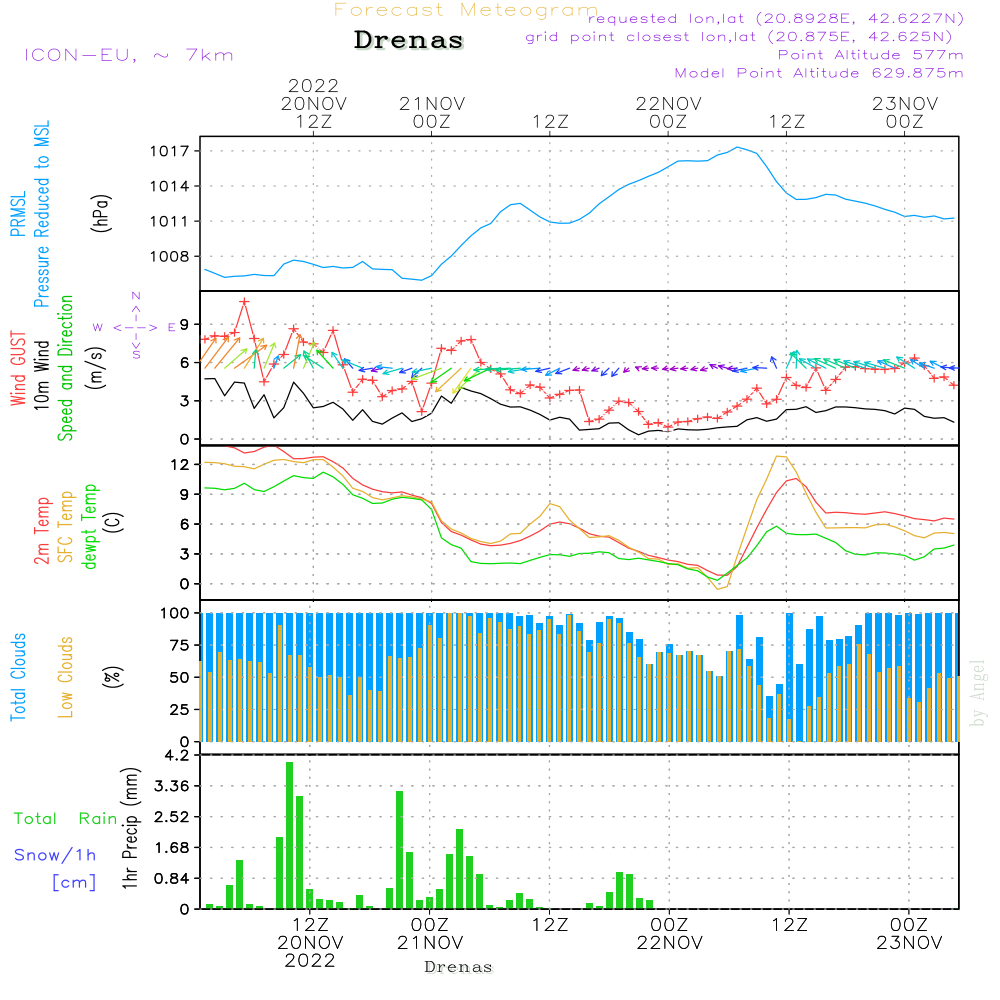Click the bottom '00Z 22NOV' time label
This screenshot has height=1000, width=1000.
[670, 934]
